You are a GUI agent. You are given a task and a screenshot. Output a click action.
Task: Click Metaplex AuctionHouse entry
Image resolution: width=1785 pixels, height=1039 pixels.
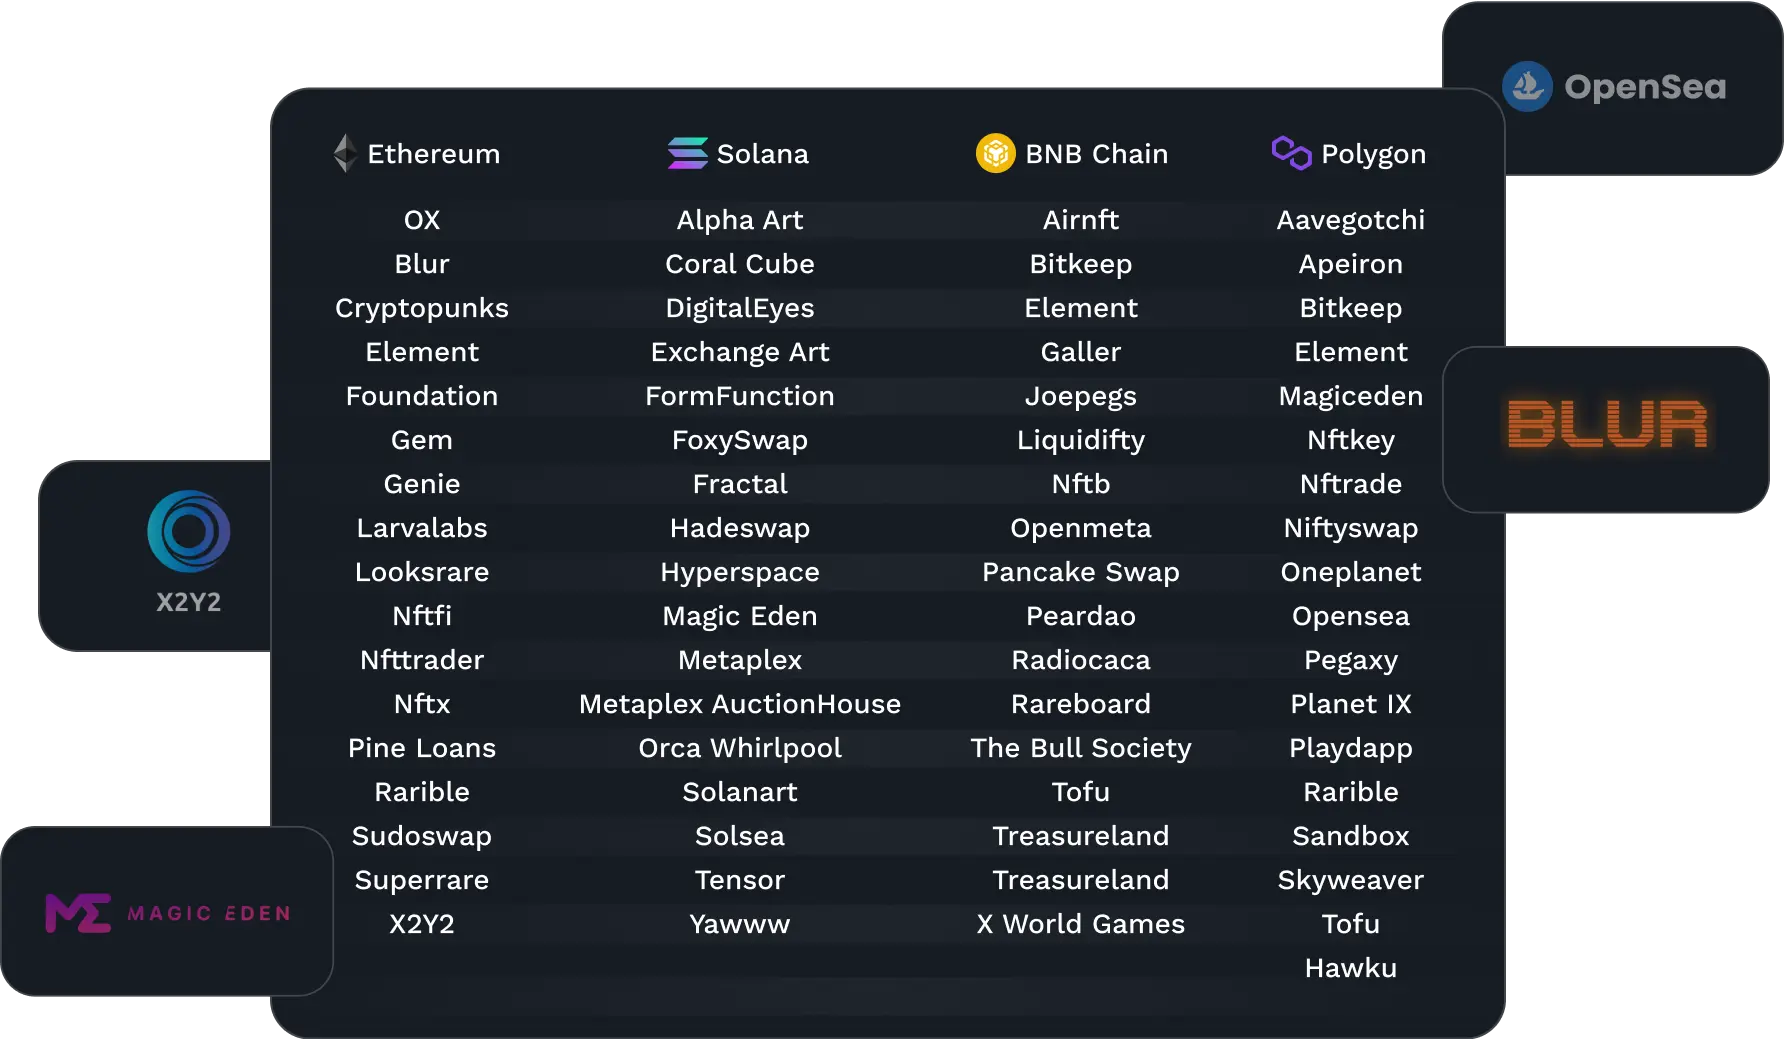(x=740, y=704)
